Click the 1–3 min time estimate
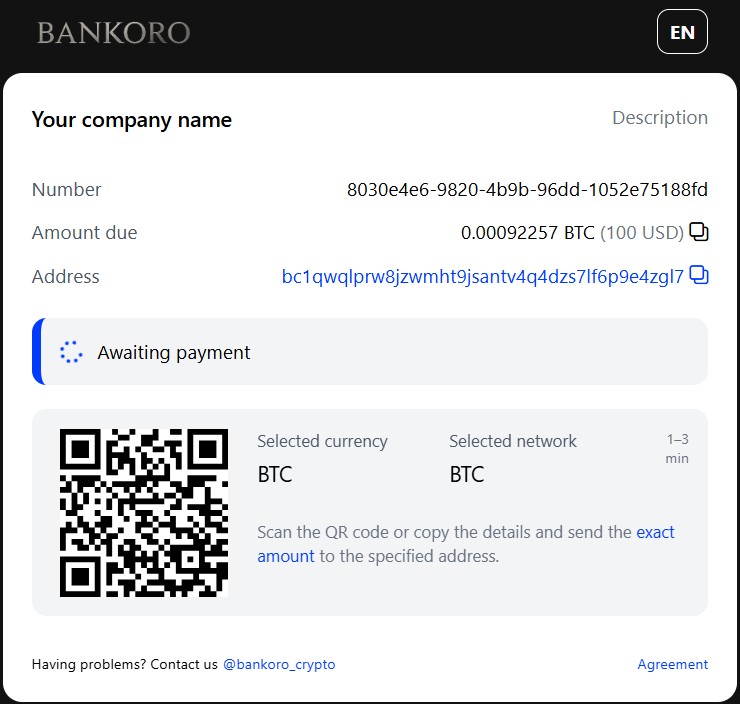Viewport: 740px width, 704px height. [x=677, y=449]
